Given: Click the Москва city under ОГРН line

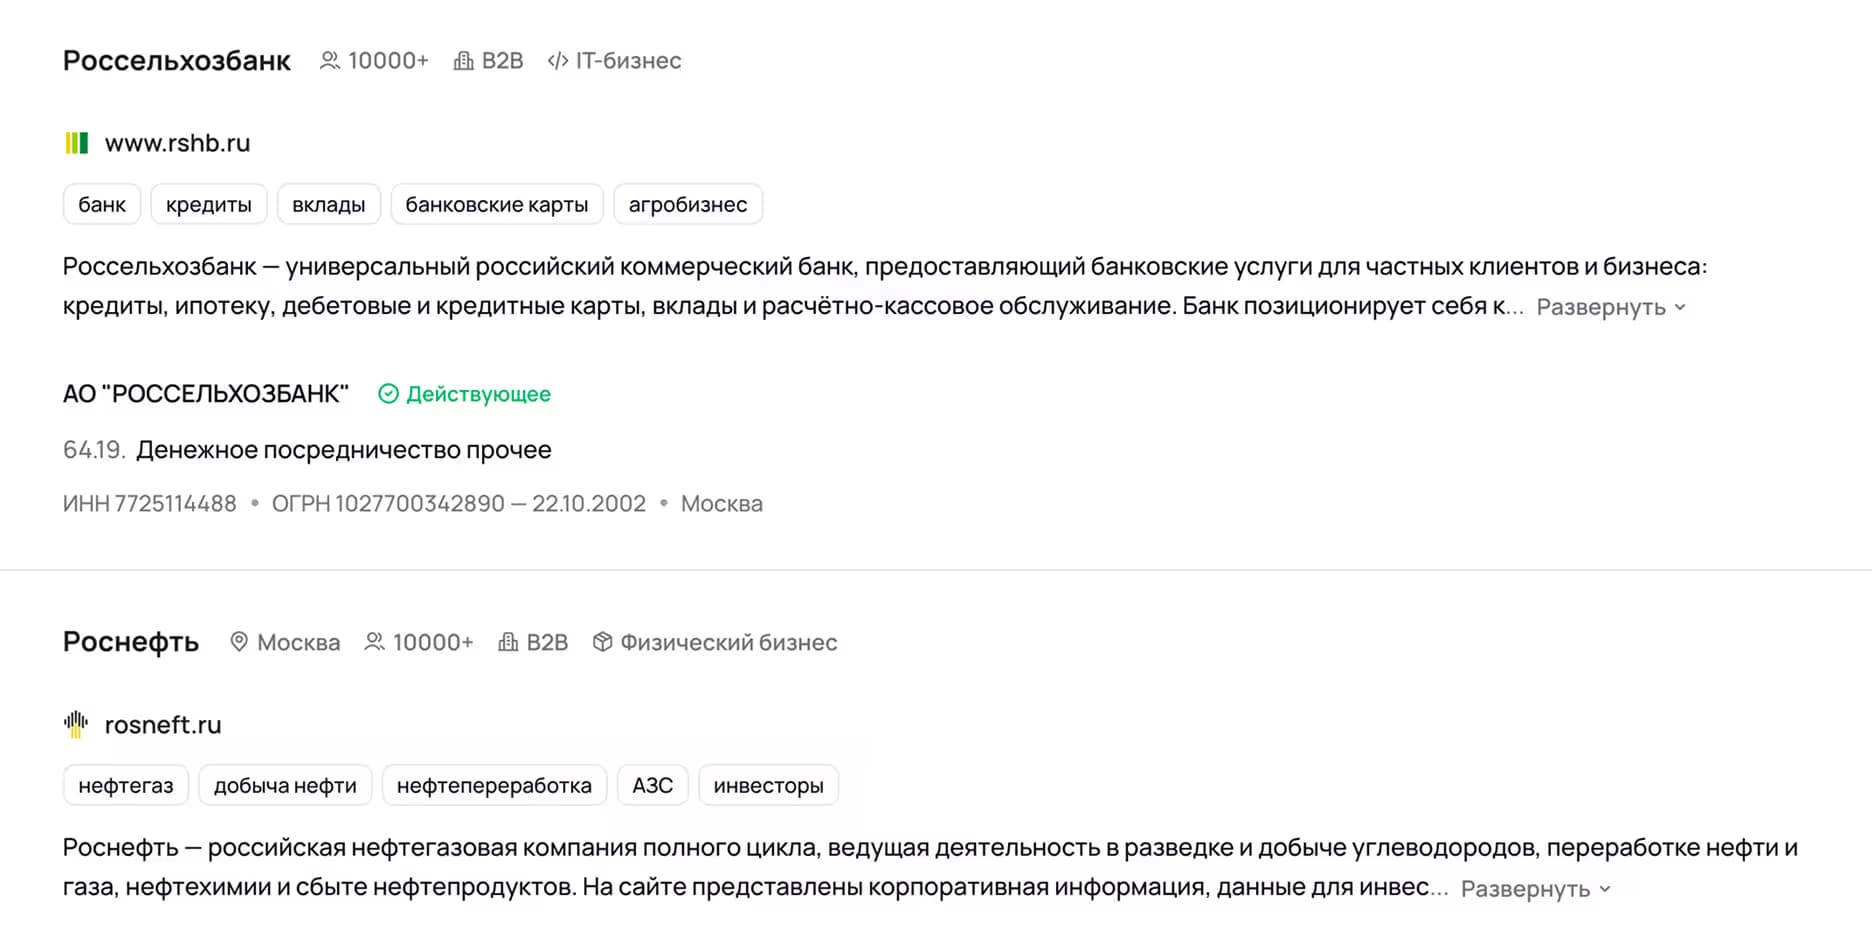Looking at the screenshot, I should (722, 504).
